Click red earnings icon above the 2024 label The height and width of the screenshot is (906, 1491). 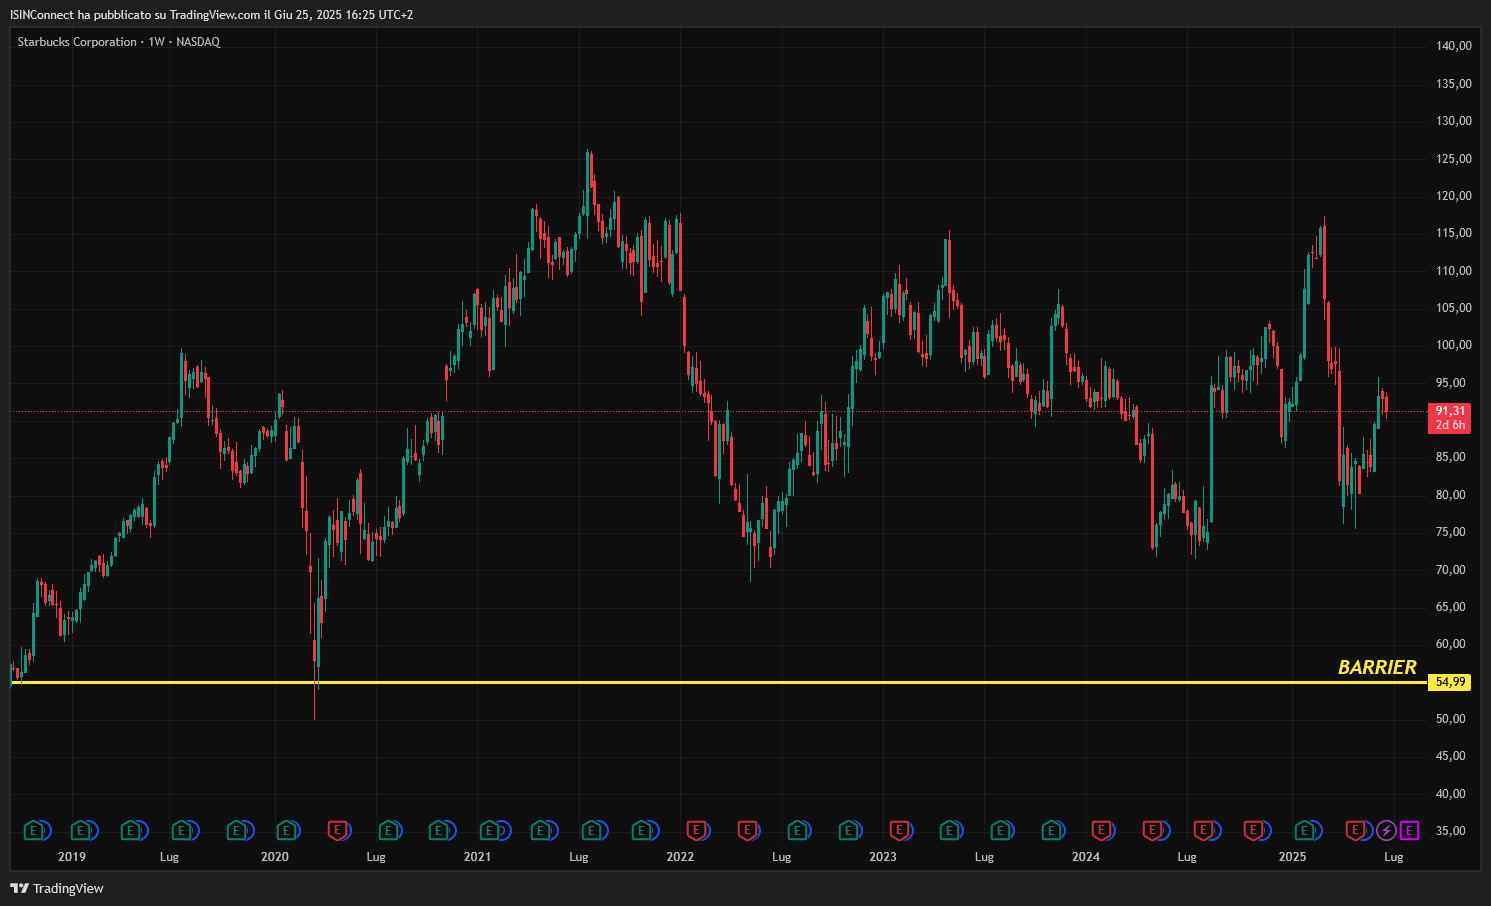pyautogui.click(x=1101, y=830)
